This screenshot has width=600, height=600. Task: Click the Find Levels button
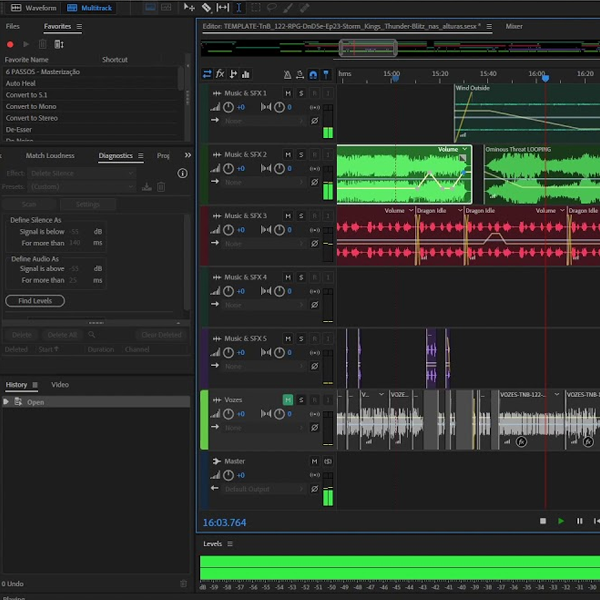[35, 301]
